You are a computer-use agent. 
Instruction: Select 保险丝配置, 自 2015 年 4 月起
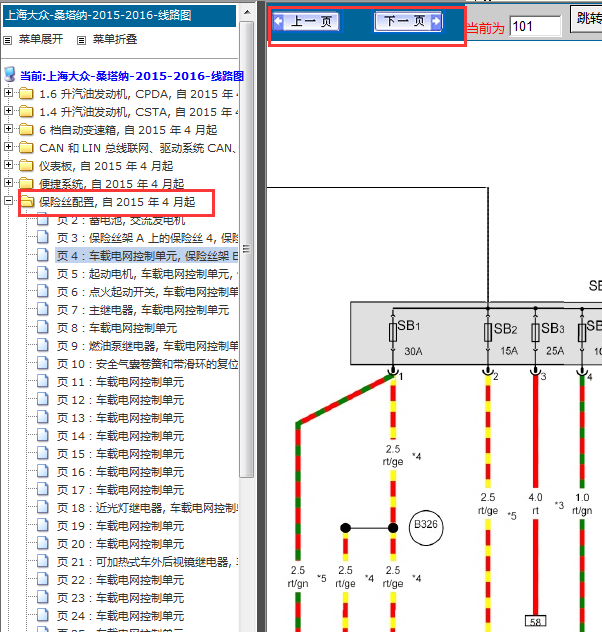[x=117, y=202]
